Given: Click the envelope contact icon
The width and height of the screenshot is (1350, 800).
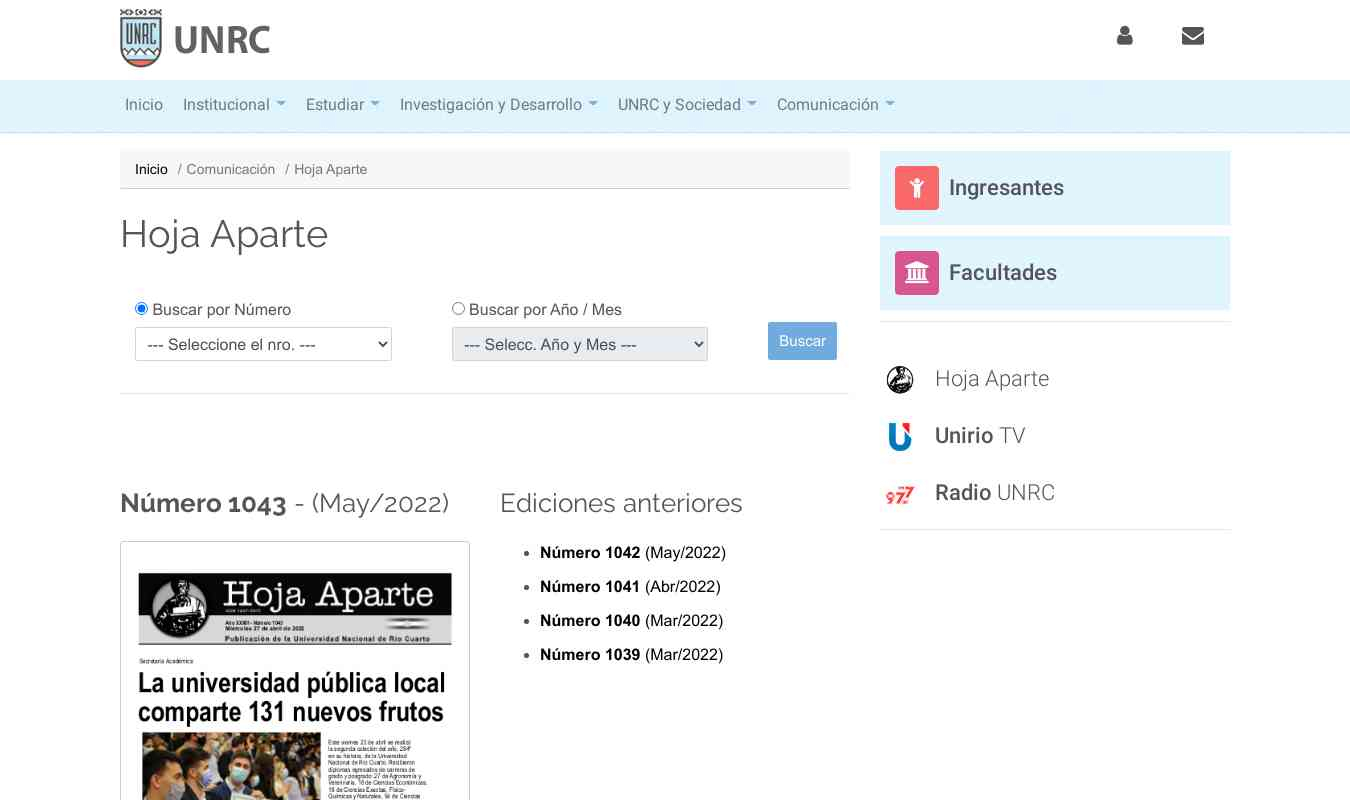Looking at the screenshot, I should click(1192, 36).
